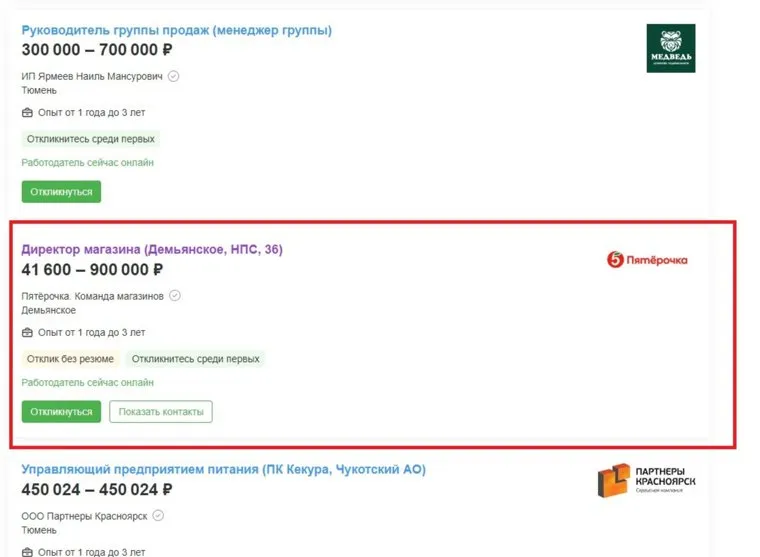Open the Директор магазина vacancy title
This screenshot has width=760, height=557.
click(152, 249)
